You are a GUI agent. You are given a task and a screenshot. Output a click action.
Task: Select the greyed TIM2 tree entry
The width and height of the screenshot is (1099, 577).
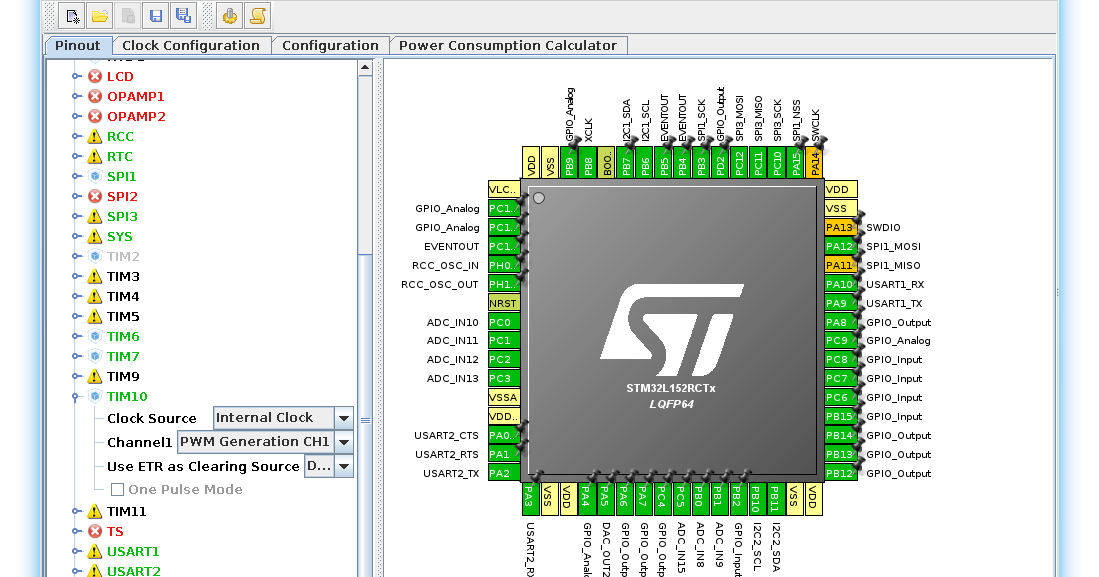coord(123,257)
